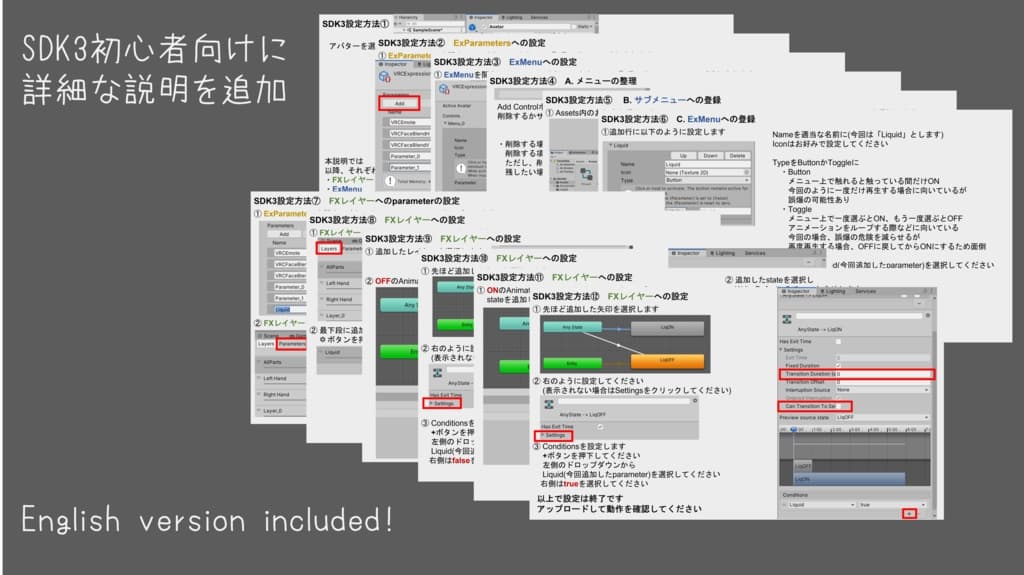Select the Right Hand layer in slide ⑦
Image resolution: width=1024 pixels, height=575 pixels.
(x=281, y=395)
